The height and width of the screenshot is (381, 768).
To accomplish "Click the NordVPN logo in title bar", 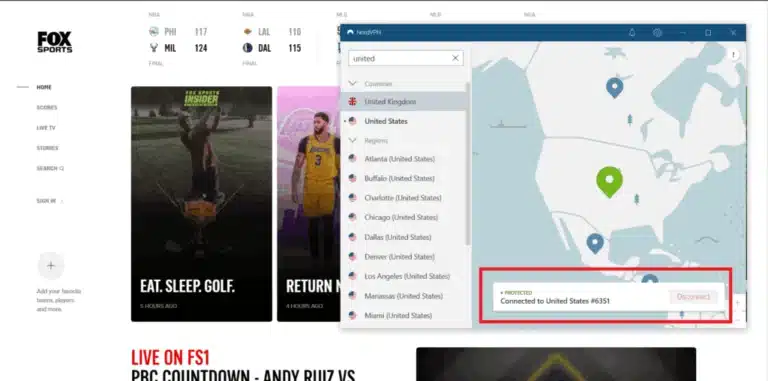I will 350,32.
